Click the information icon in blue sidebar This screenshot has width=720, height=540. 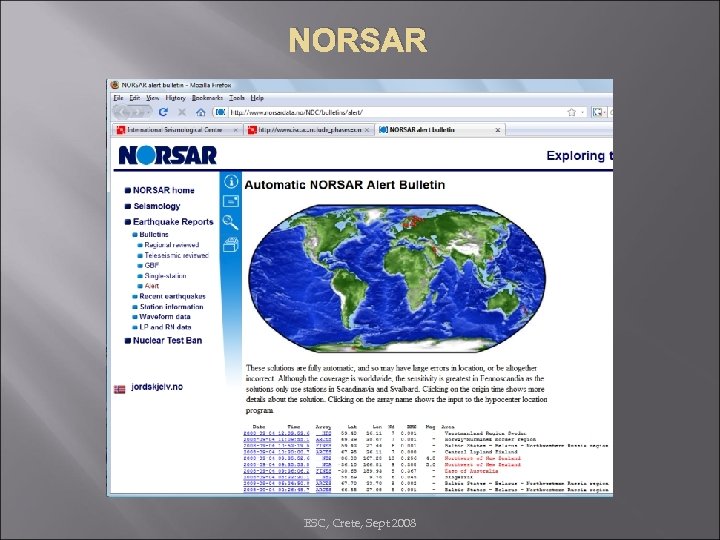point(231,181)
